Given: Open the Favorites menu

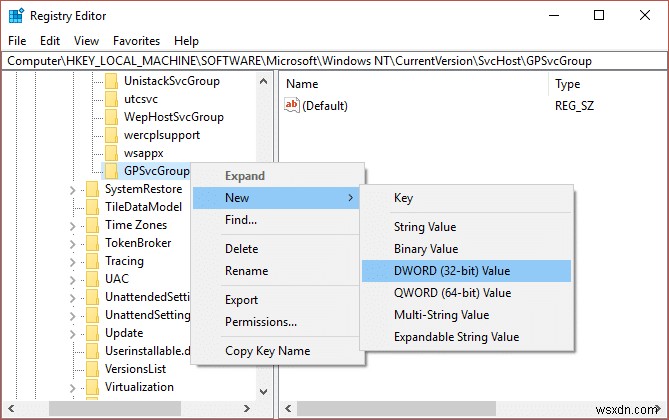Looking at the screenshot, I should 136,41.
